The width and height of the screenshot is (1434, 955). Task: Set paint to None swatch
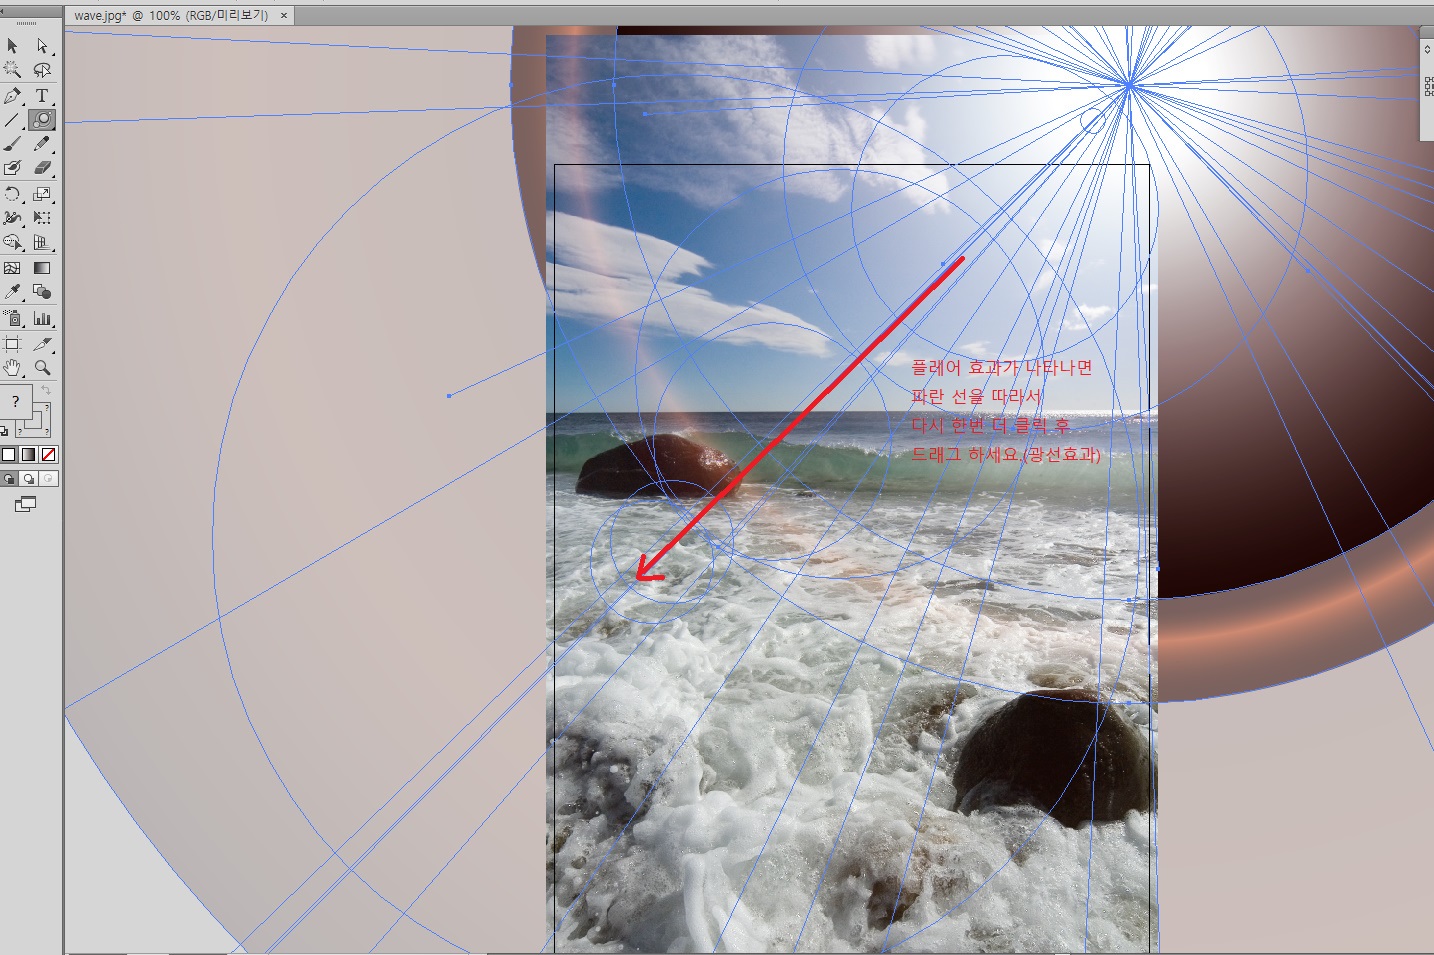pos(48,455)
